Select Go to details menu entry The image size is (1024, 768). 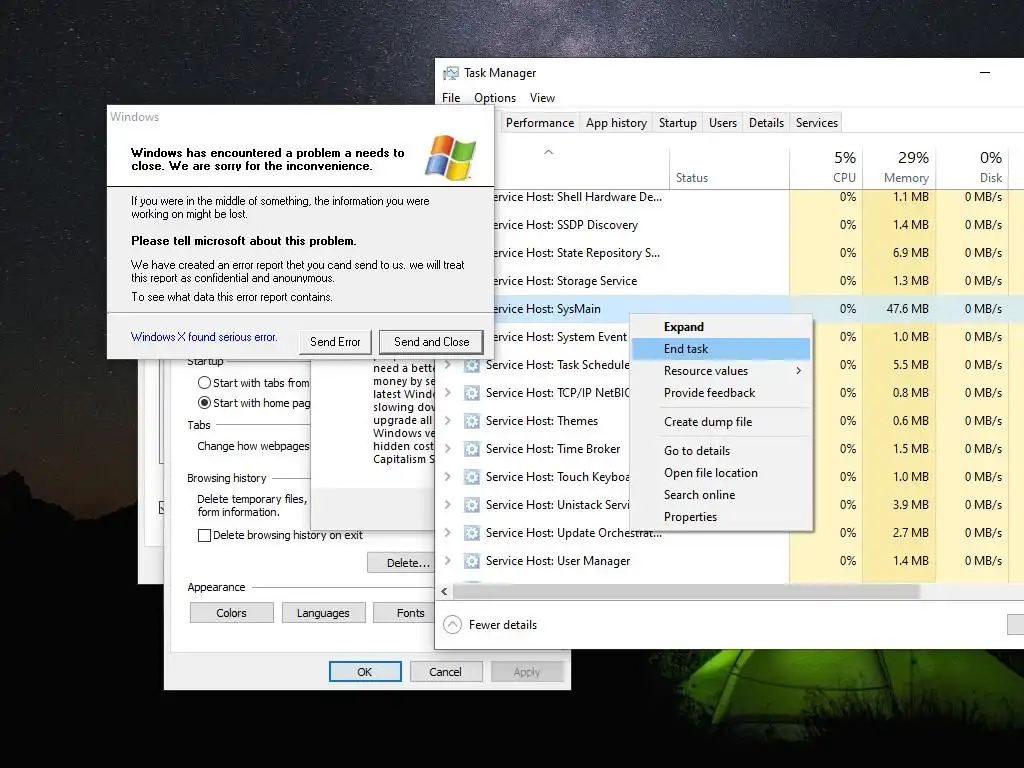[721, 451]
